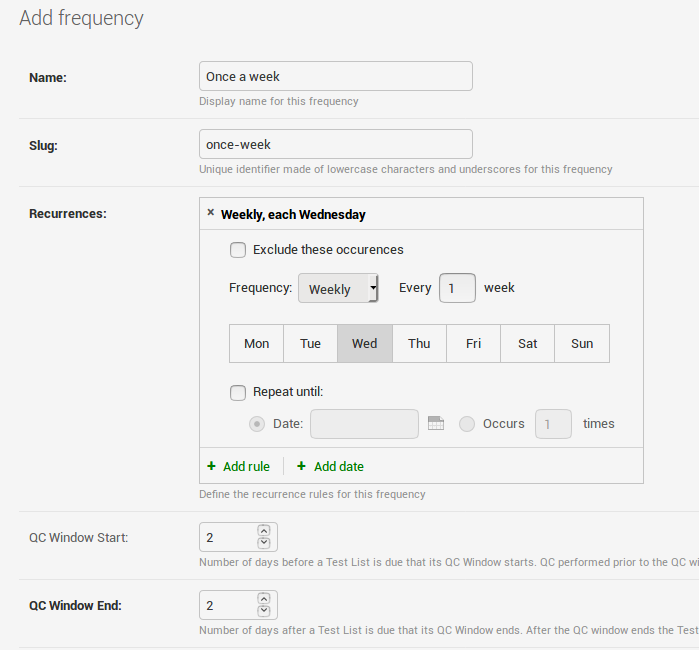The height and width of the screenshot is (650, 699).
Task: Decrease the QC Window End value
Action: pos(264,611)
